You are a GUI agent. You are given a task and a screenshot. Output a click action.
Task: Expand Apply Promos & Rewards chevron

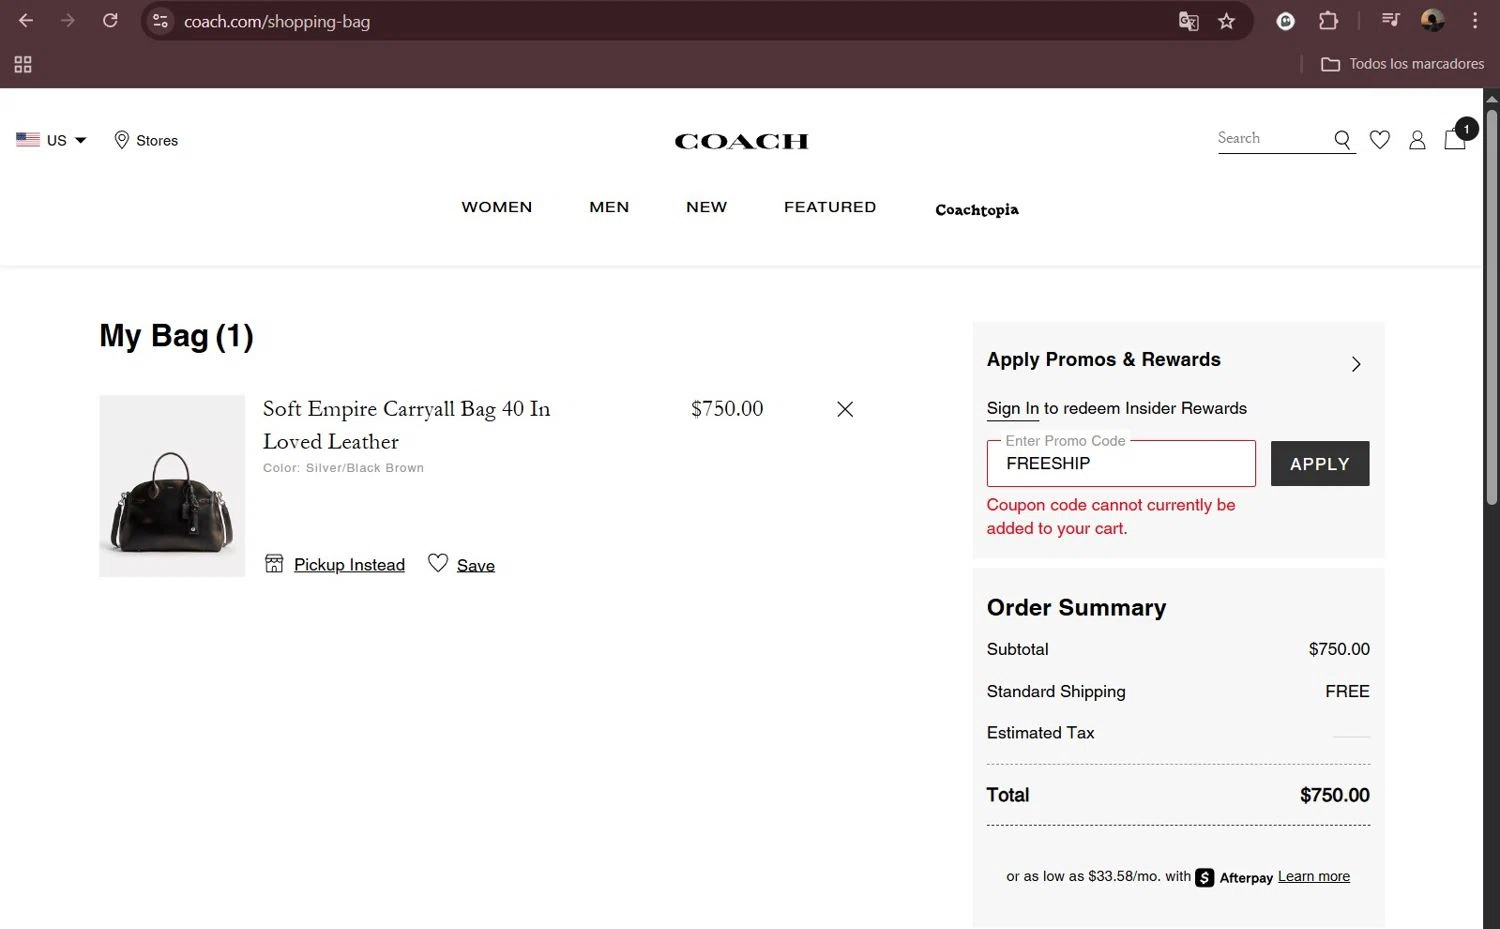click(1356, 364)
